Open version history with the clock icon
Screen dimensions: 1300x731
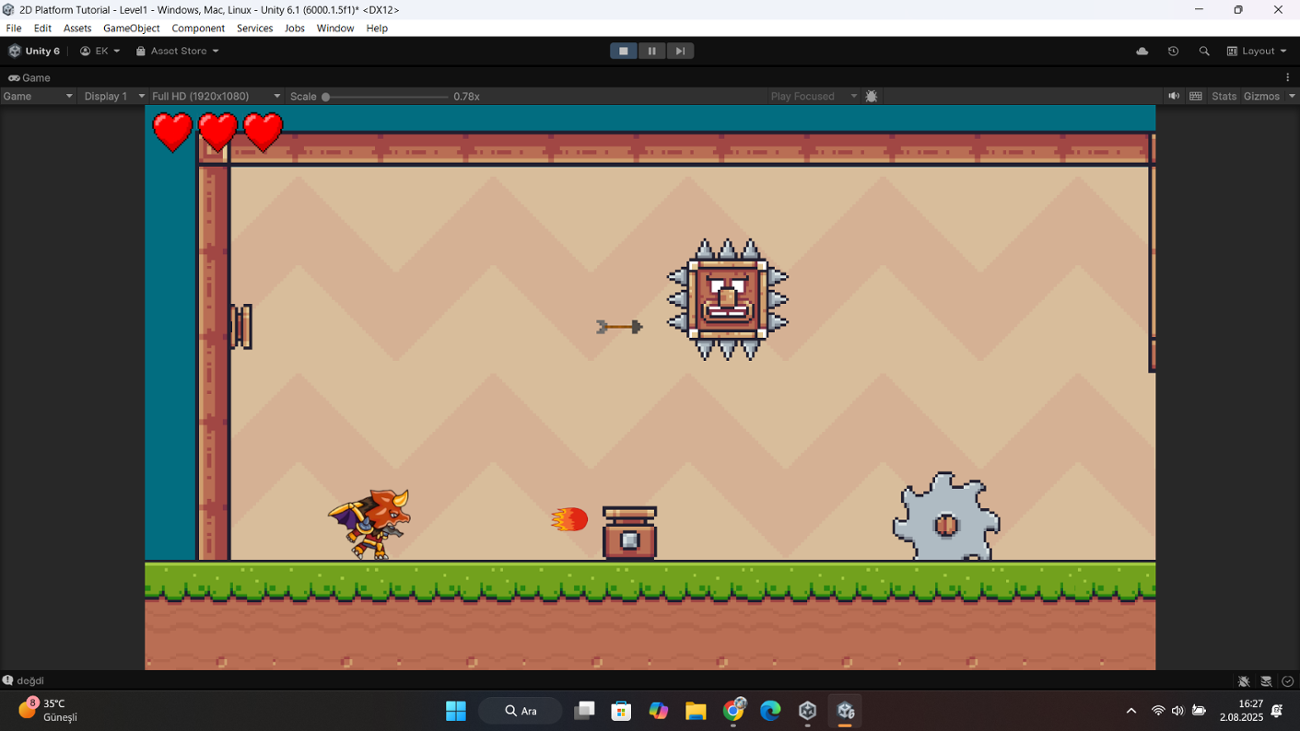click(x=1172, y=50)
